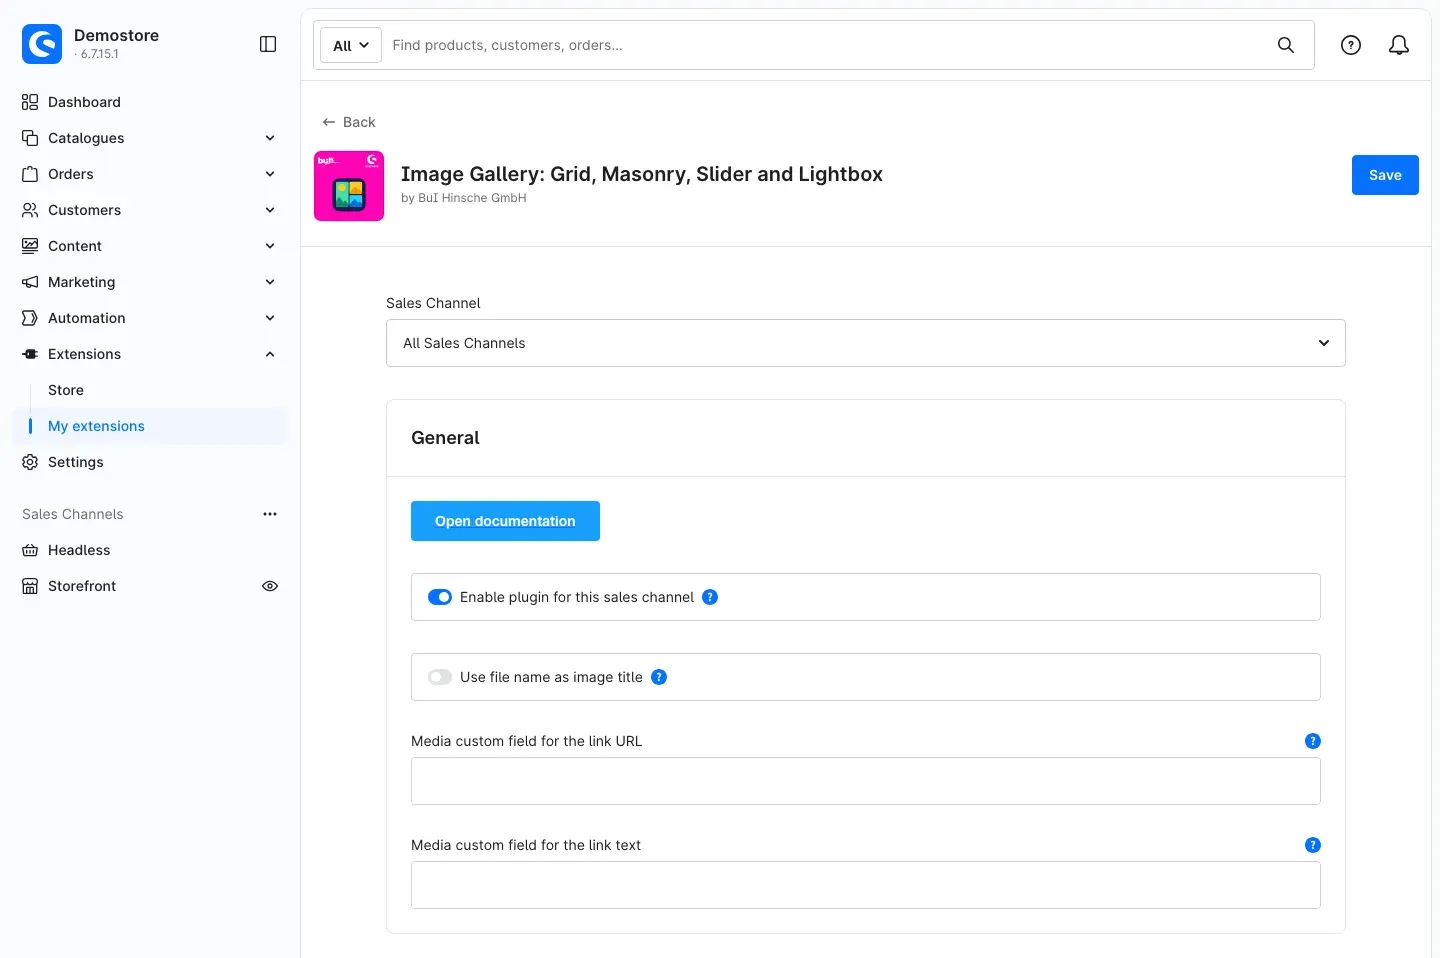Click into the global search field

click(x=826, y=45)
